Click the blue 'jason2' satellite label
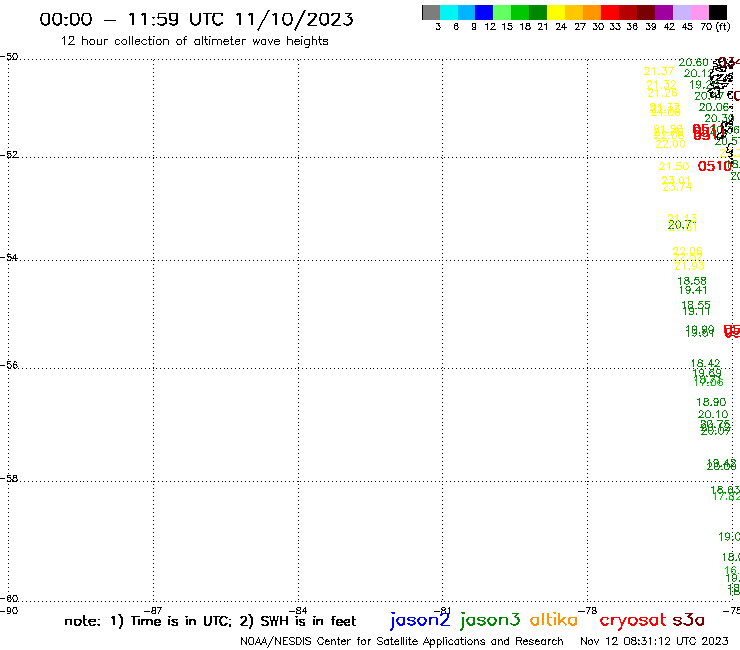This screenshot has width=740, height=650. coord(420,620)
